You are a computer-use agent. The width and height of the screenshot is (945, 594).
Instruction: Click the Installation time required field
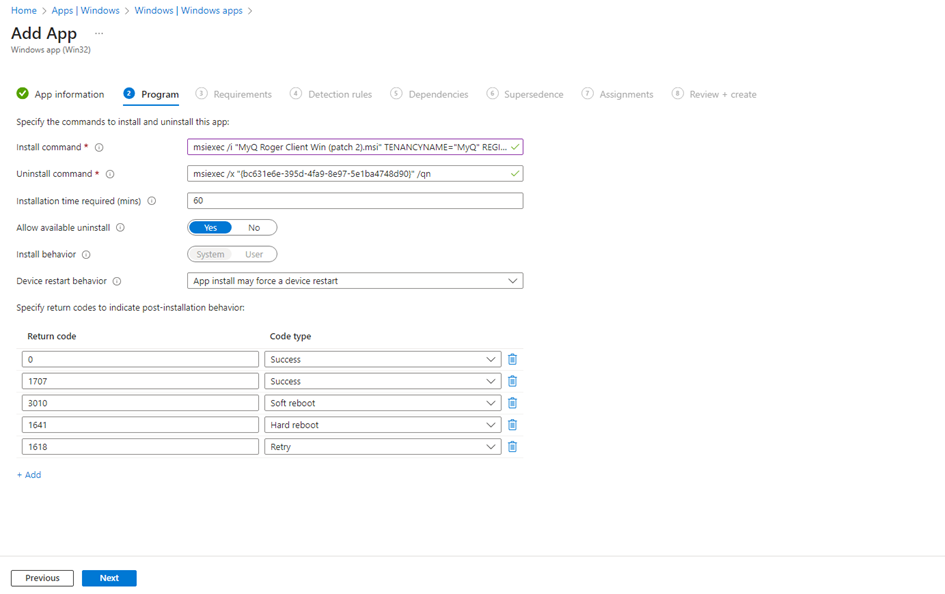tap(355, 201)
